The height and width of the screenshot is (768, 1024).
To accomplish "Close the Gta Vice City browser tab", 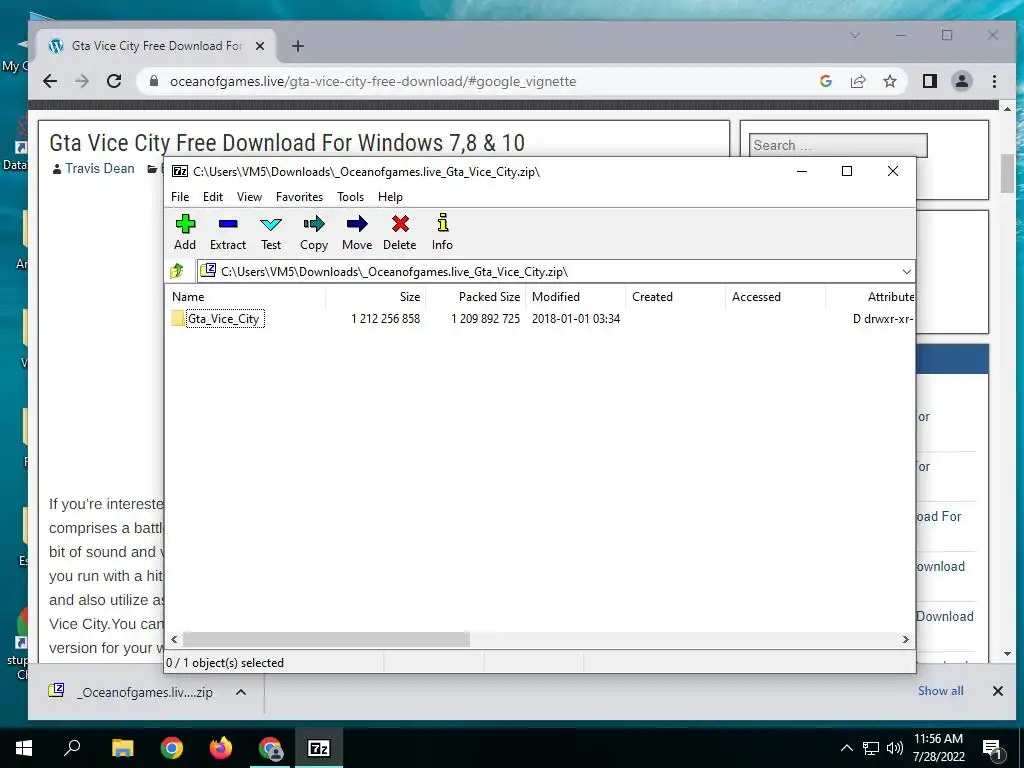I will [260, 46].
